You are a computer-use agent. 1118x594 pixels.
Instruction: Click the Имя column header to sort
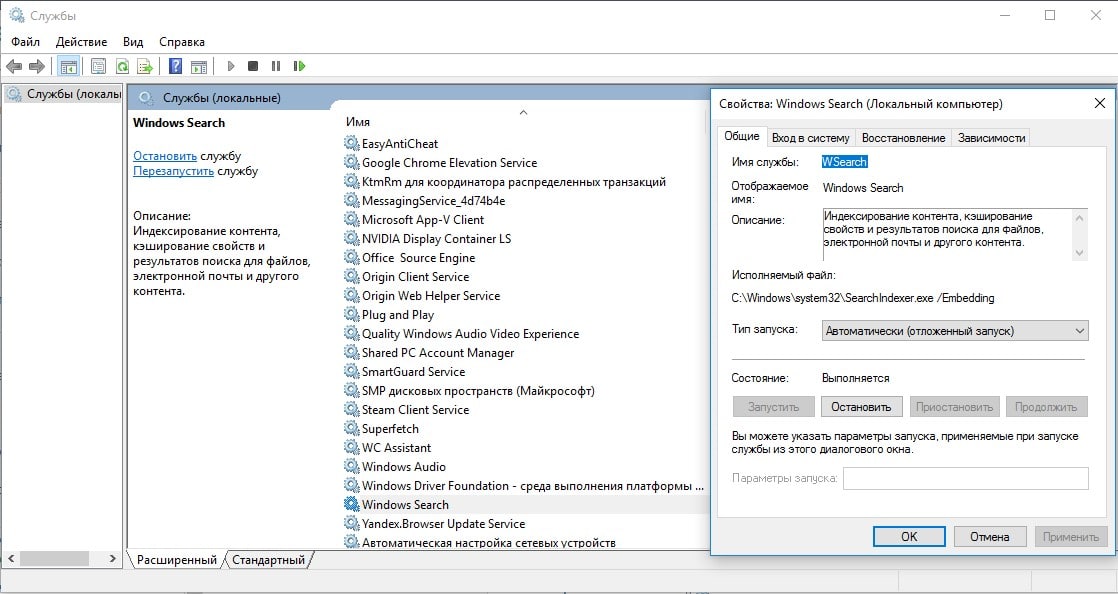pos(358,122)
